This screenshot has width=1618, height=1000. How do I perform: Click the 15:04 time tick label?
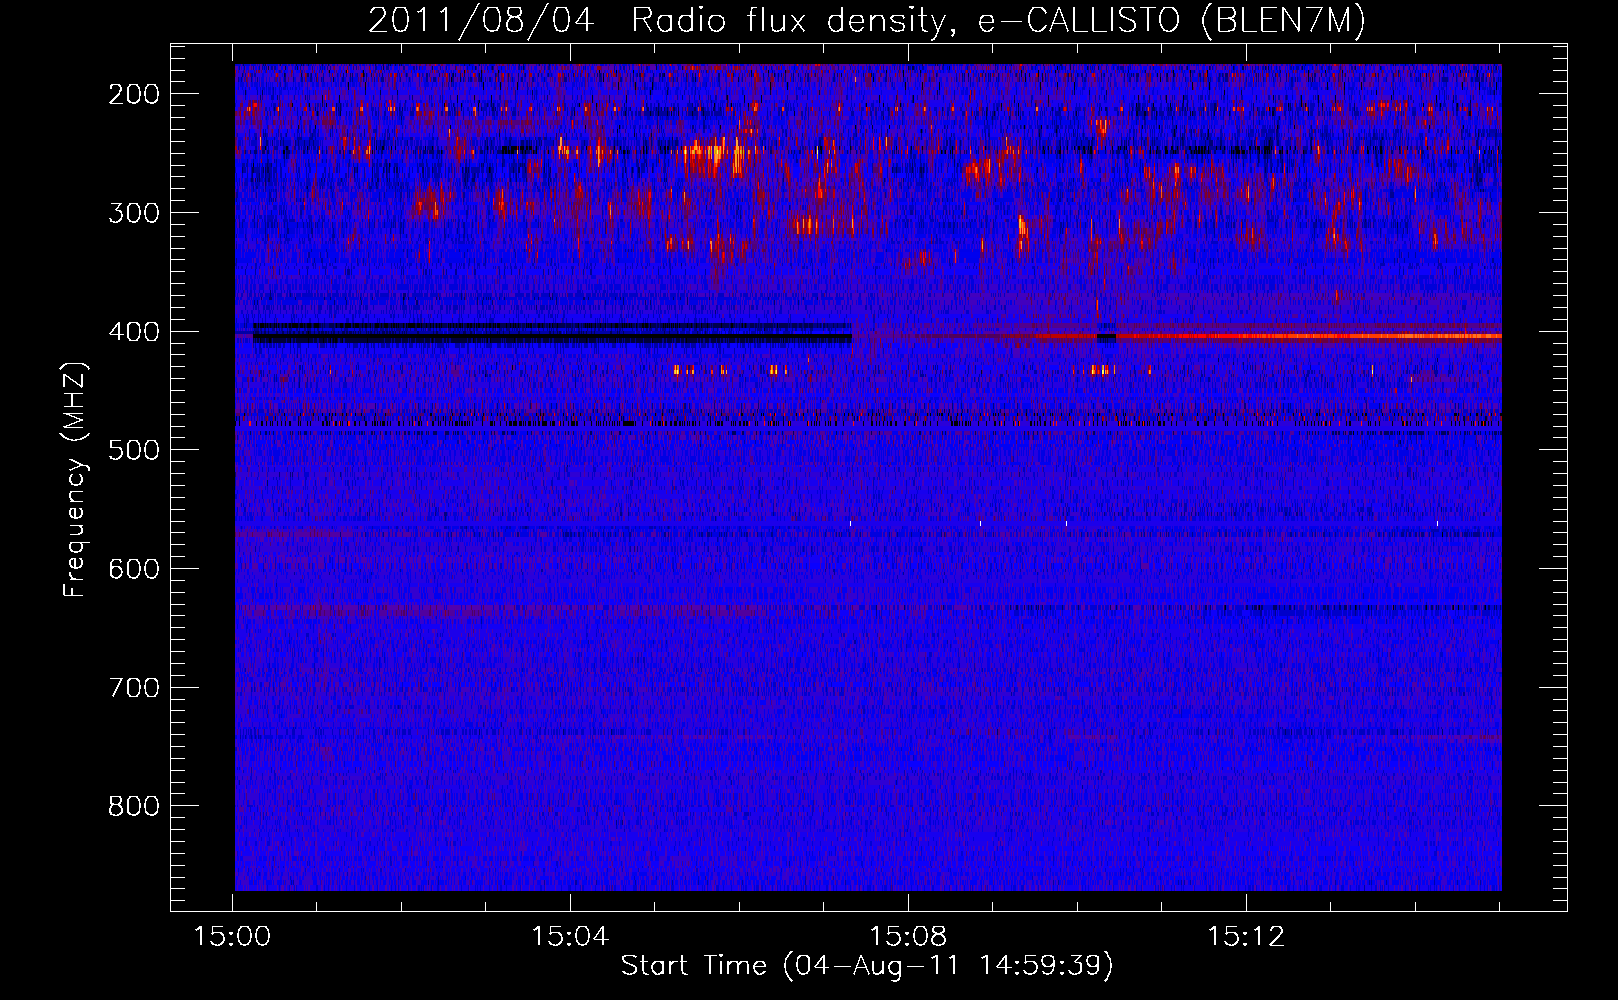click(570, 937)
